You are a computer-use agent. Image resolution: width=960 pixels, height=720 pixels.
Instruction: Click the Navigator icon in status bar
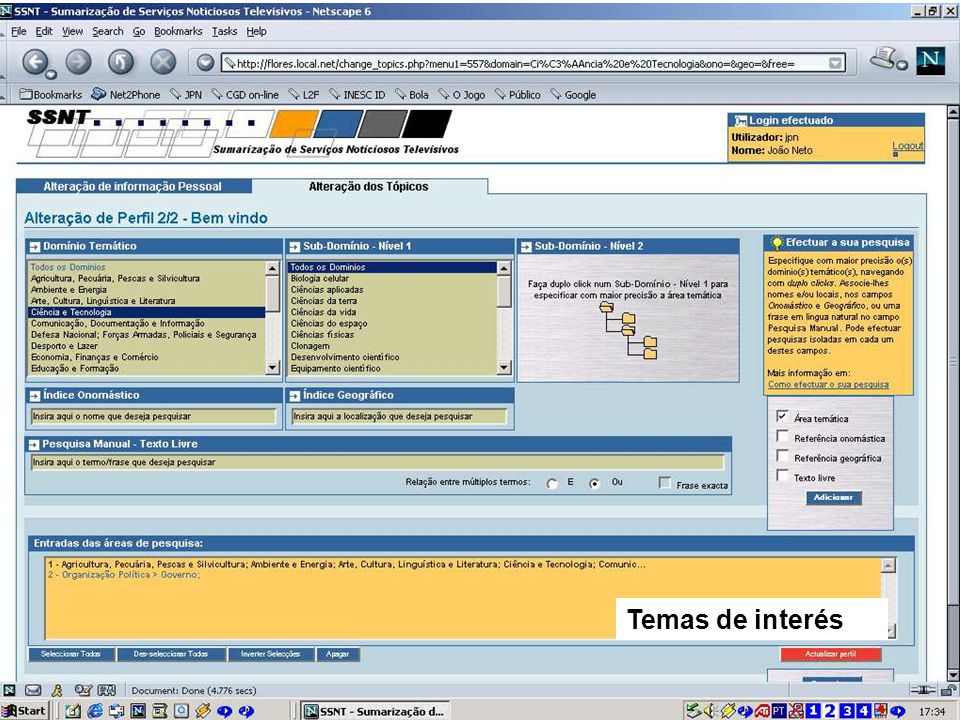(10, 690)
